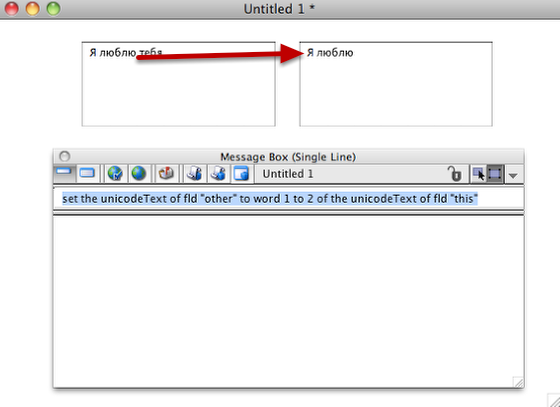Screen dimensions: 560x407
Task: Click the unicodeText command line field
Action: click(289, 199)
